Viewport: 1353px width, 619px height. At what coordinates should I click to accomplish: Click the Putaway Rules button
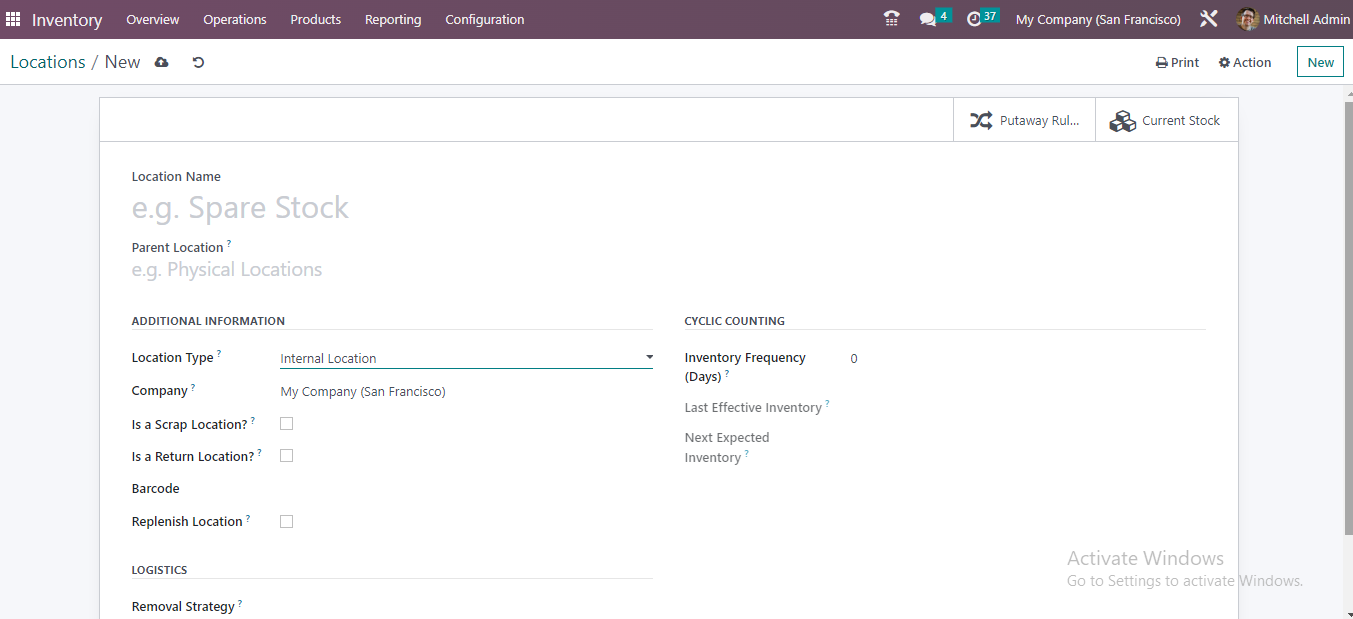[1025, 121]
